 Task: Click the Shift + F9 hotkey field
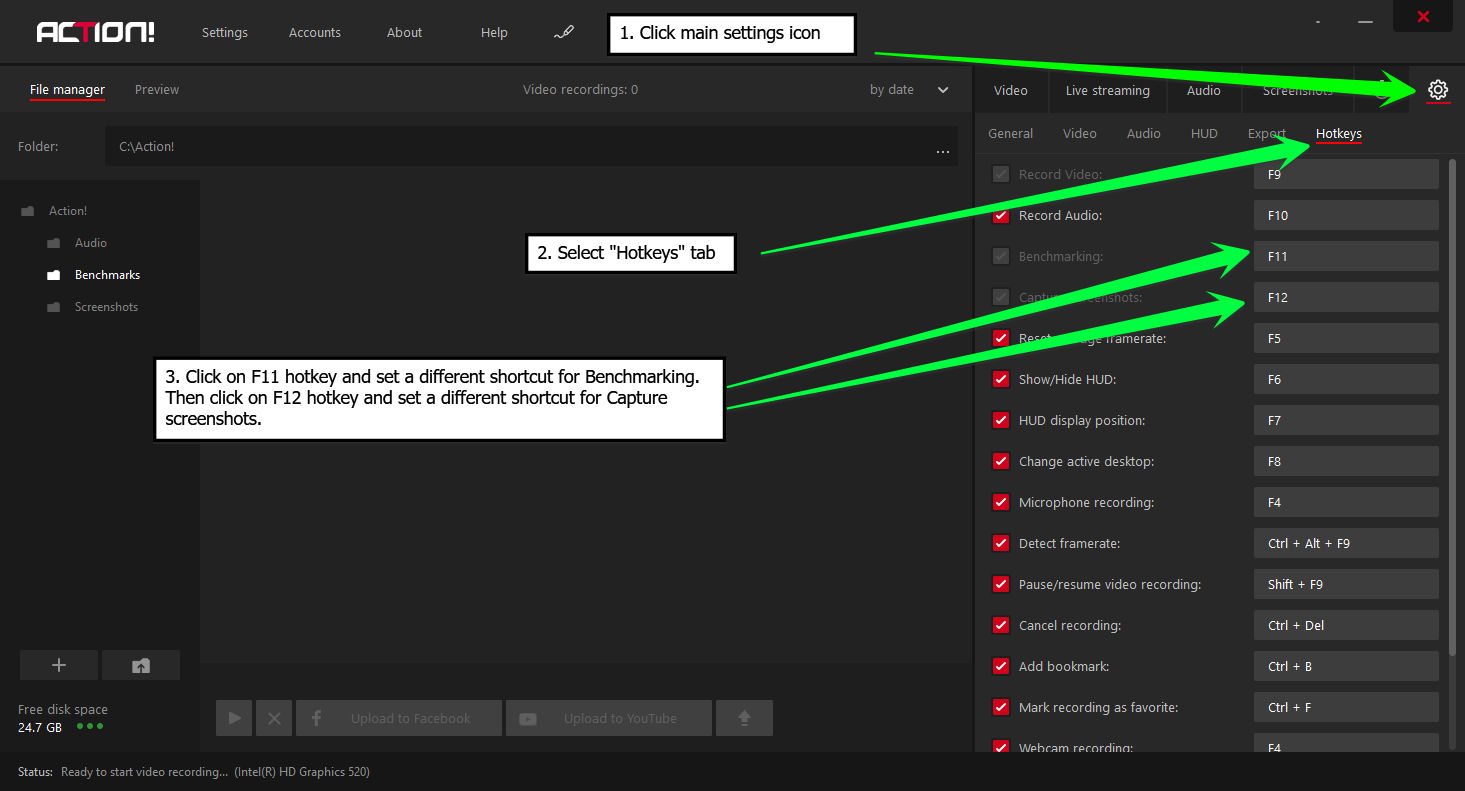(x=1346, y=584)
